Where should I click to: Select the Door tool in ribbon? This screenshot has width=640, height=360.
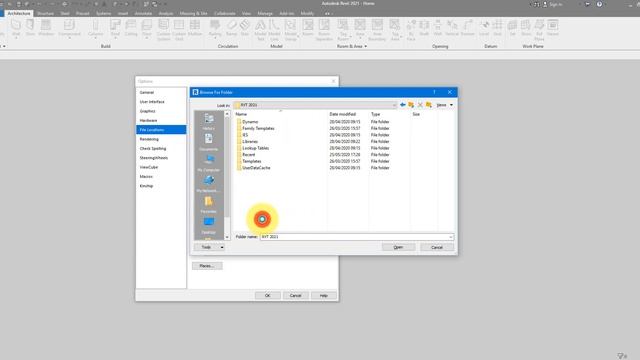click(x=30, y=28)
